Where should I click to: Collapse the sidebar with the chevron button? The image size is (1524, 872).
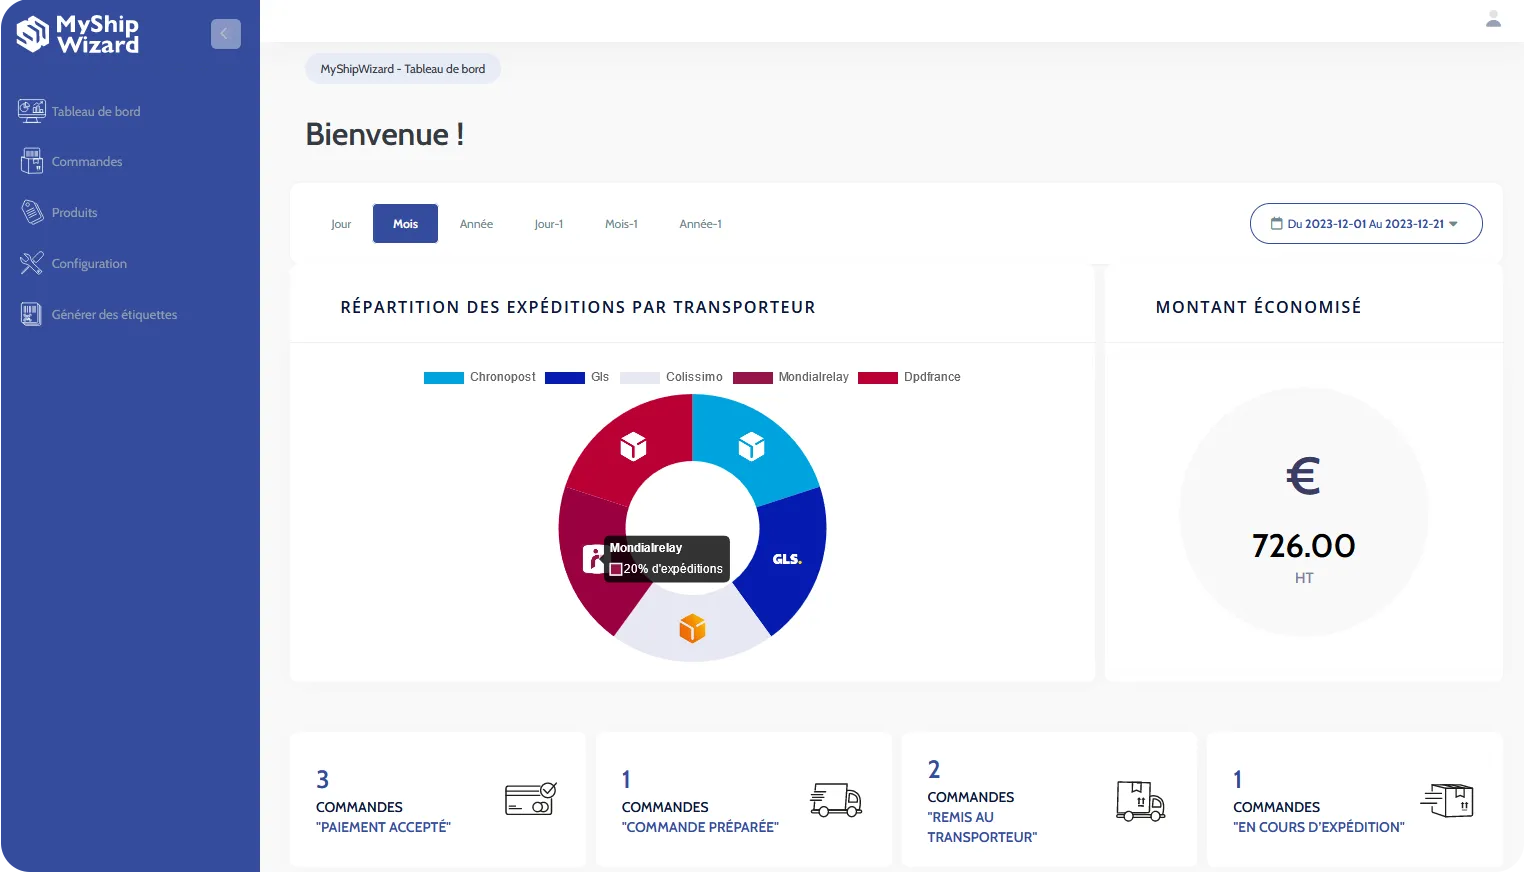226,33
